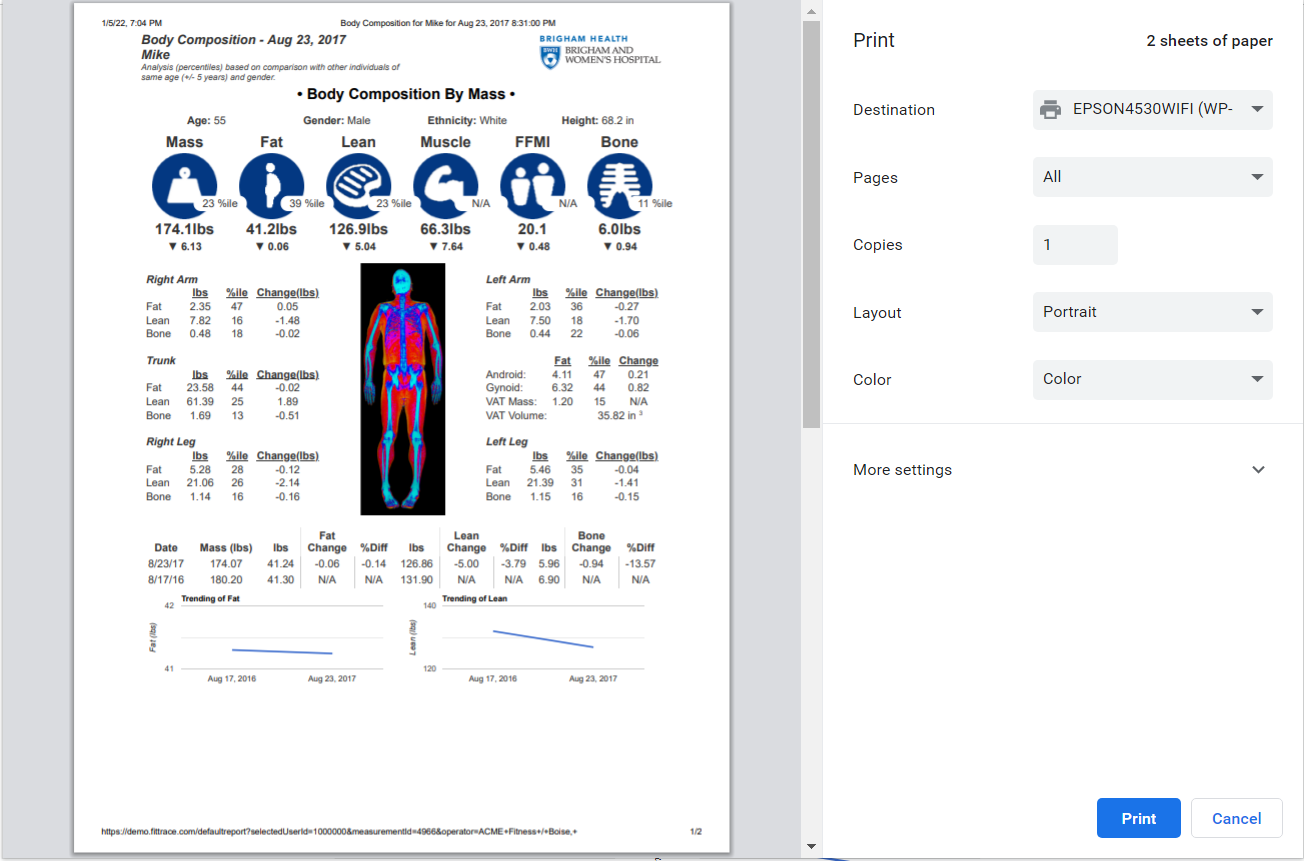Open the Color mode dropdown
Image resolution: width=1304 pixels, height=861 pixels.
1152,379
